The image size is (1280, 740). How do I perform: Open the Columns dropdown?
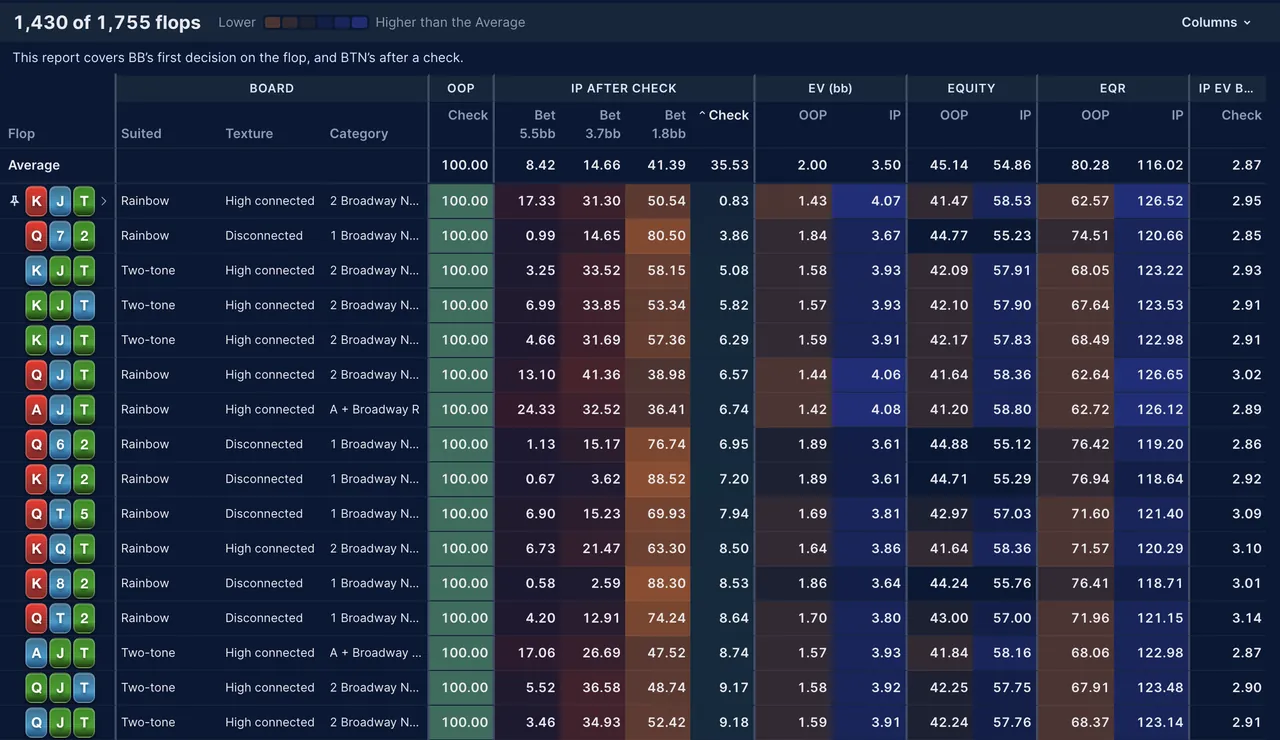[1216, 22]
